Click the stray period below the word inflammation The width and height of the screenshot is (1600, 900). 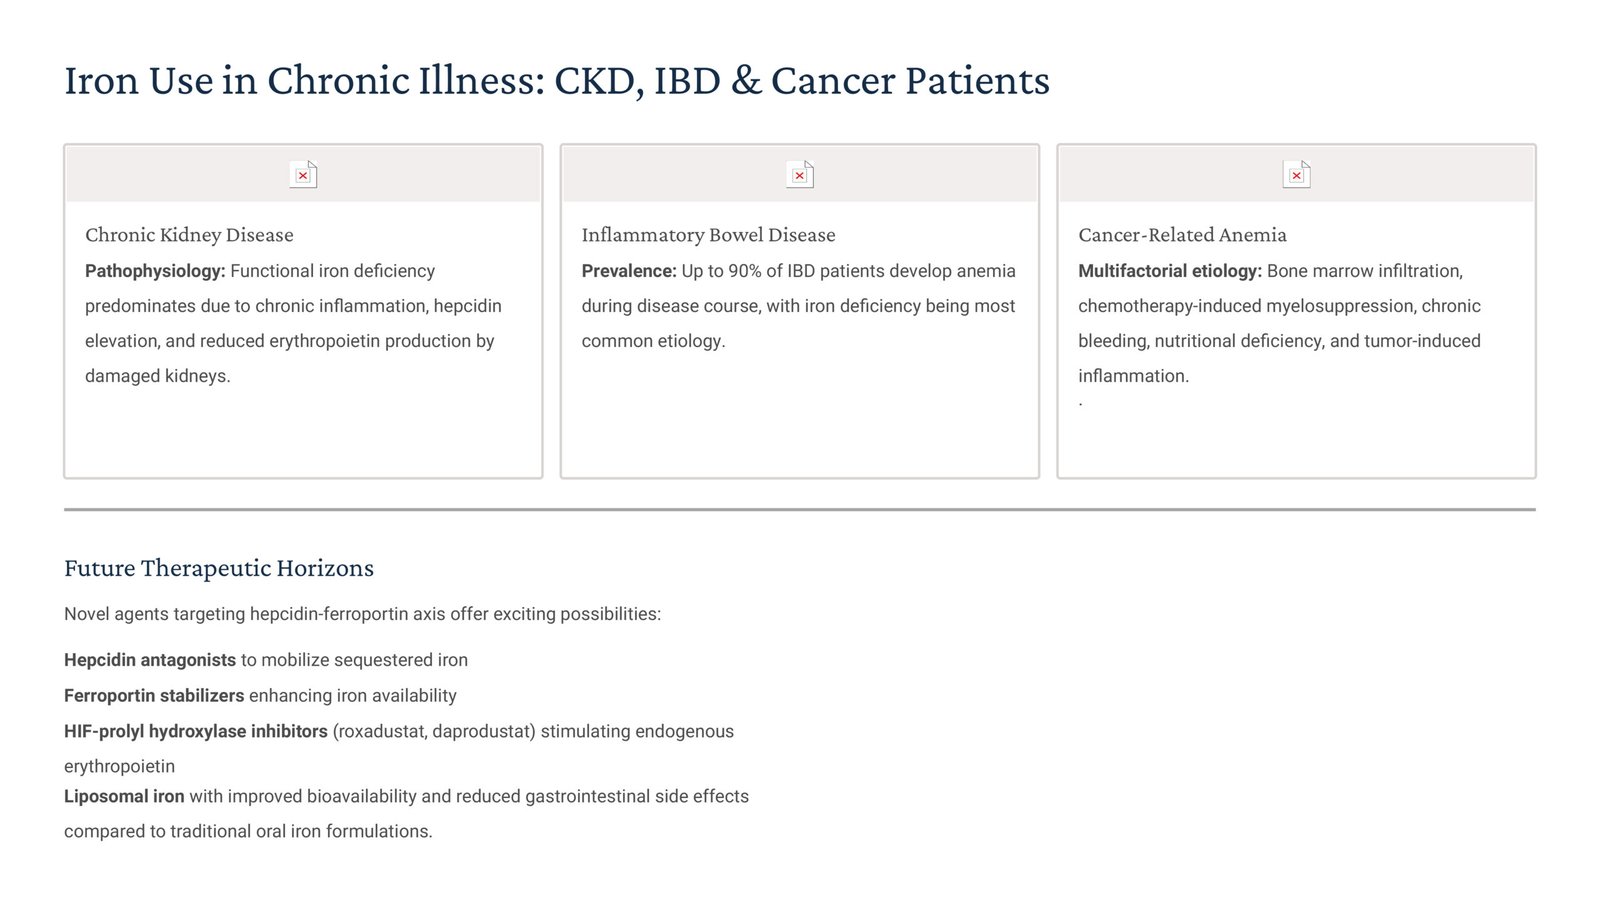pyautogui.click(x=1081, y=405)
